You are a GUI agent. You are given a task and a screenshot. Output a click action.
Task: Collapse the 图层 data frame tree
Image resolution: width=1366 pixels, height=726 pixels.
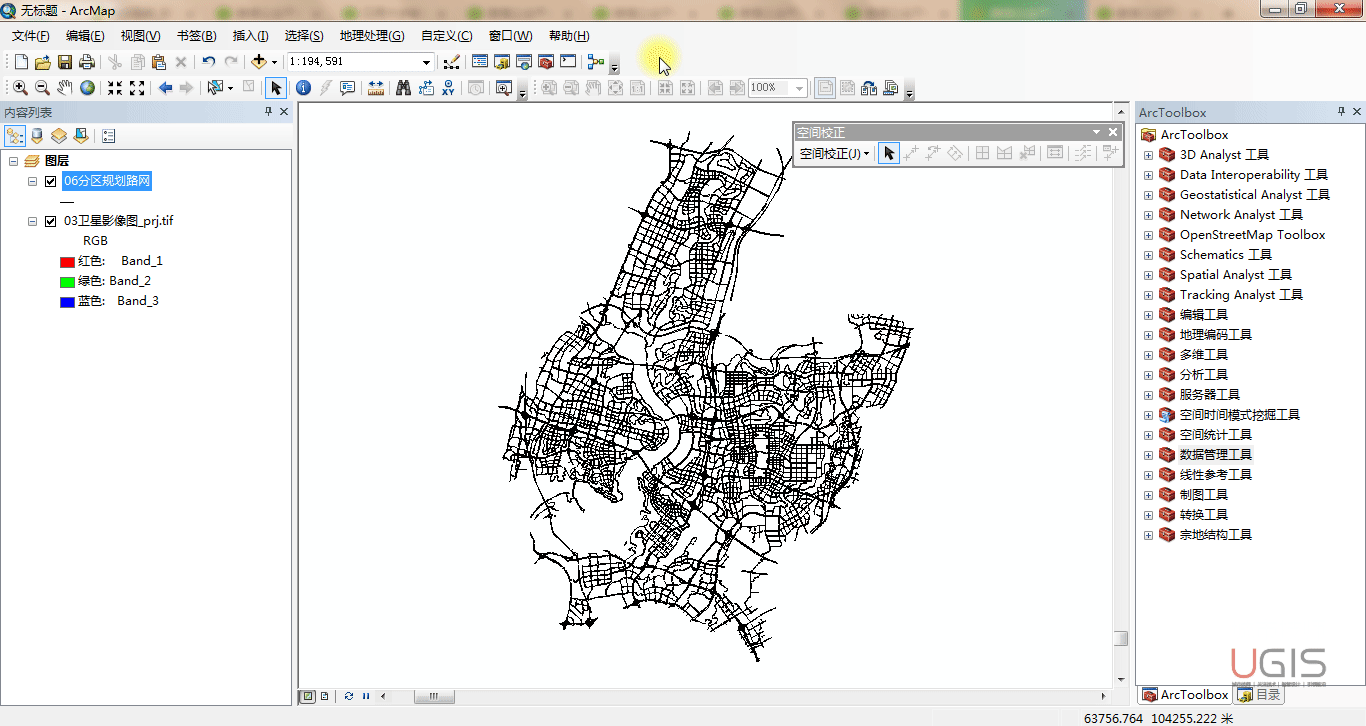(x=13, y=161)
